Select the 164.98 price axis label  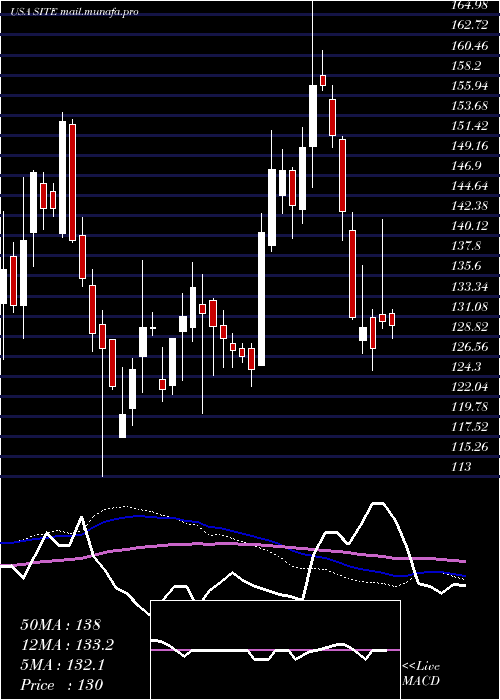tap(471, 6)
